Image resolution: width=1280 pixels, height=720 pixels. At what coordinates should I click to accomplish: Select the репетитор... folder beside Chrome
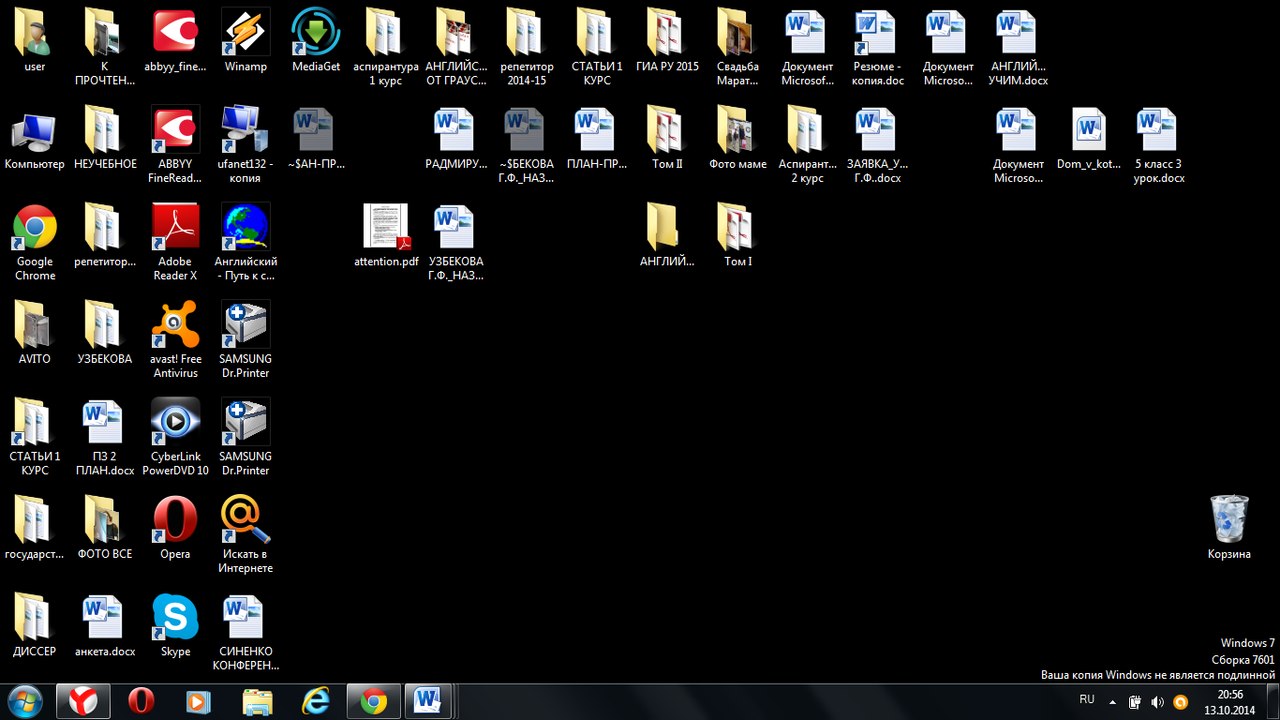[105, 234]
